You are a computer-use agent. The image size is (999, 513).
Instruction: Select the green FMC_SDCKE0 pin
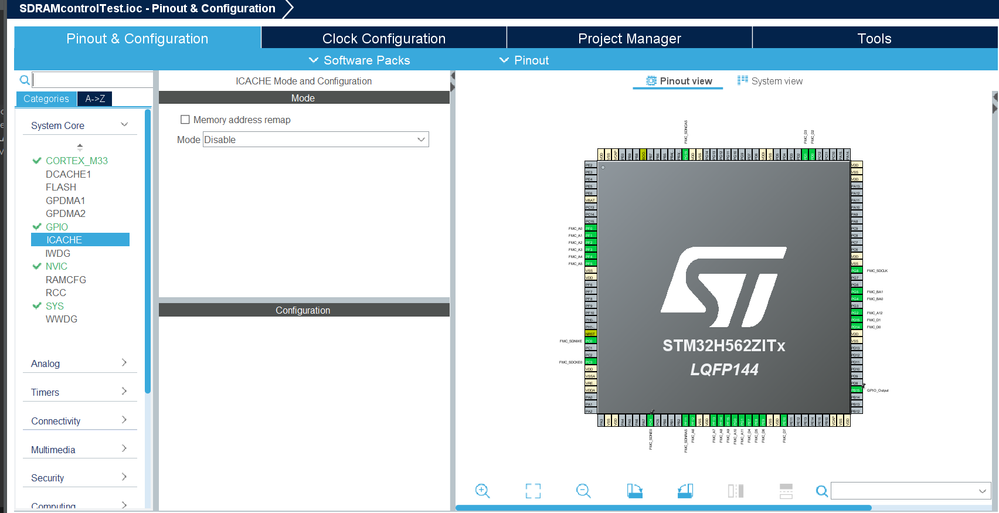591,362
